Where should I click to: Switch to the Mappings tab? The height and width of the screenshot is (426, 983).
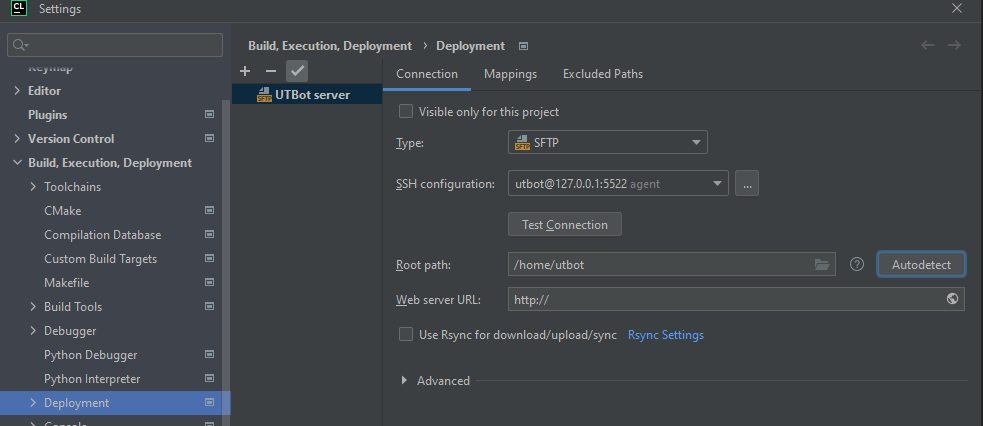coord(510,74)
